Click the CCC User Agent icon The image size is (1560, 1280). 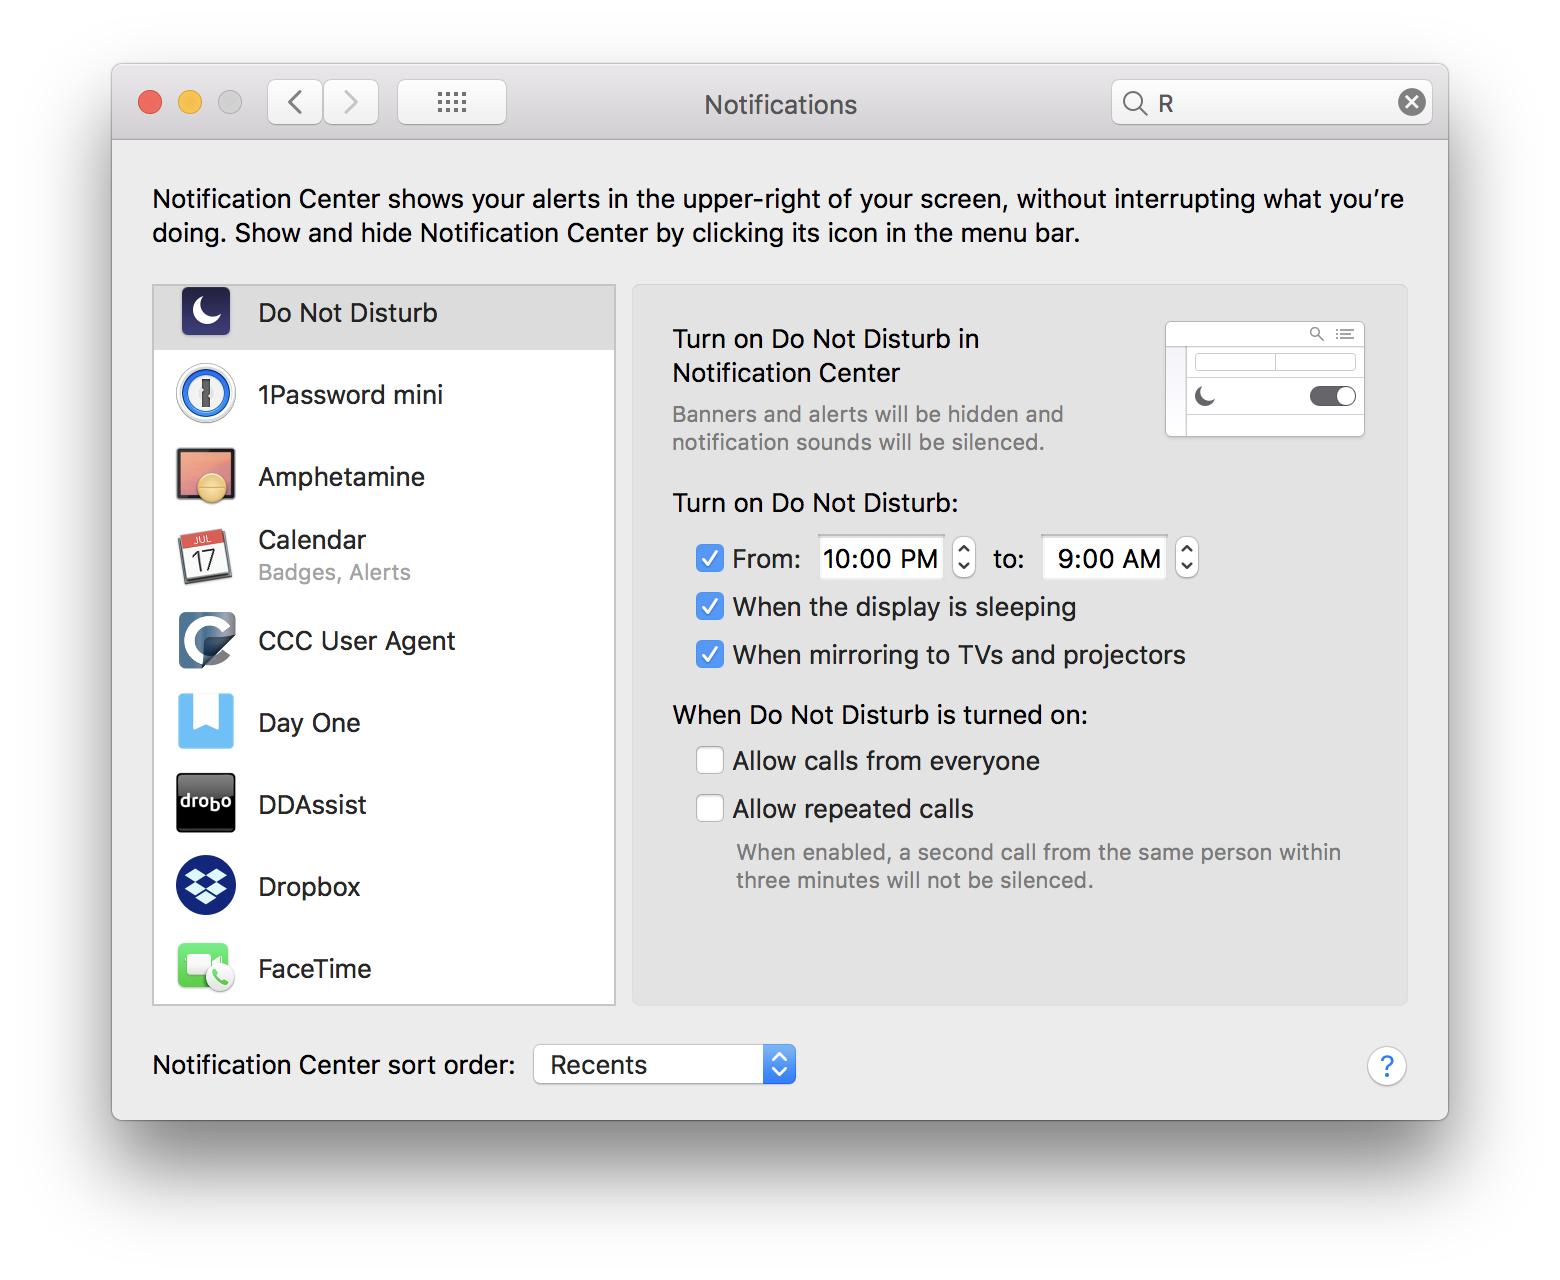point(206,640)
